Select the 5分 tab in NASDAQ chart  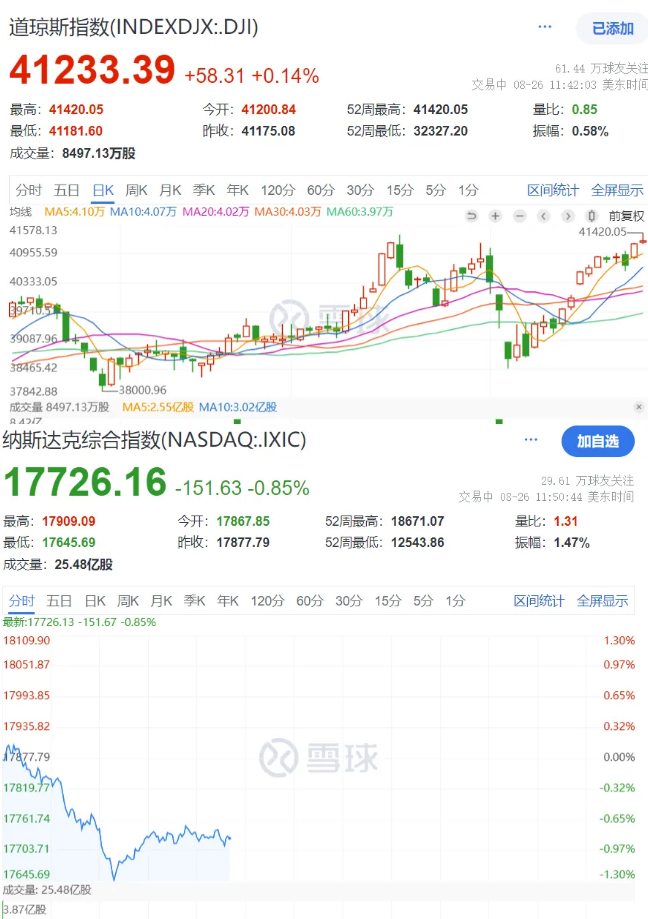point(423,601)
